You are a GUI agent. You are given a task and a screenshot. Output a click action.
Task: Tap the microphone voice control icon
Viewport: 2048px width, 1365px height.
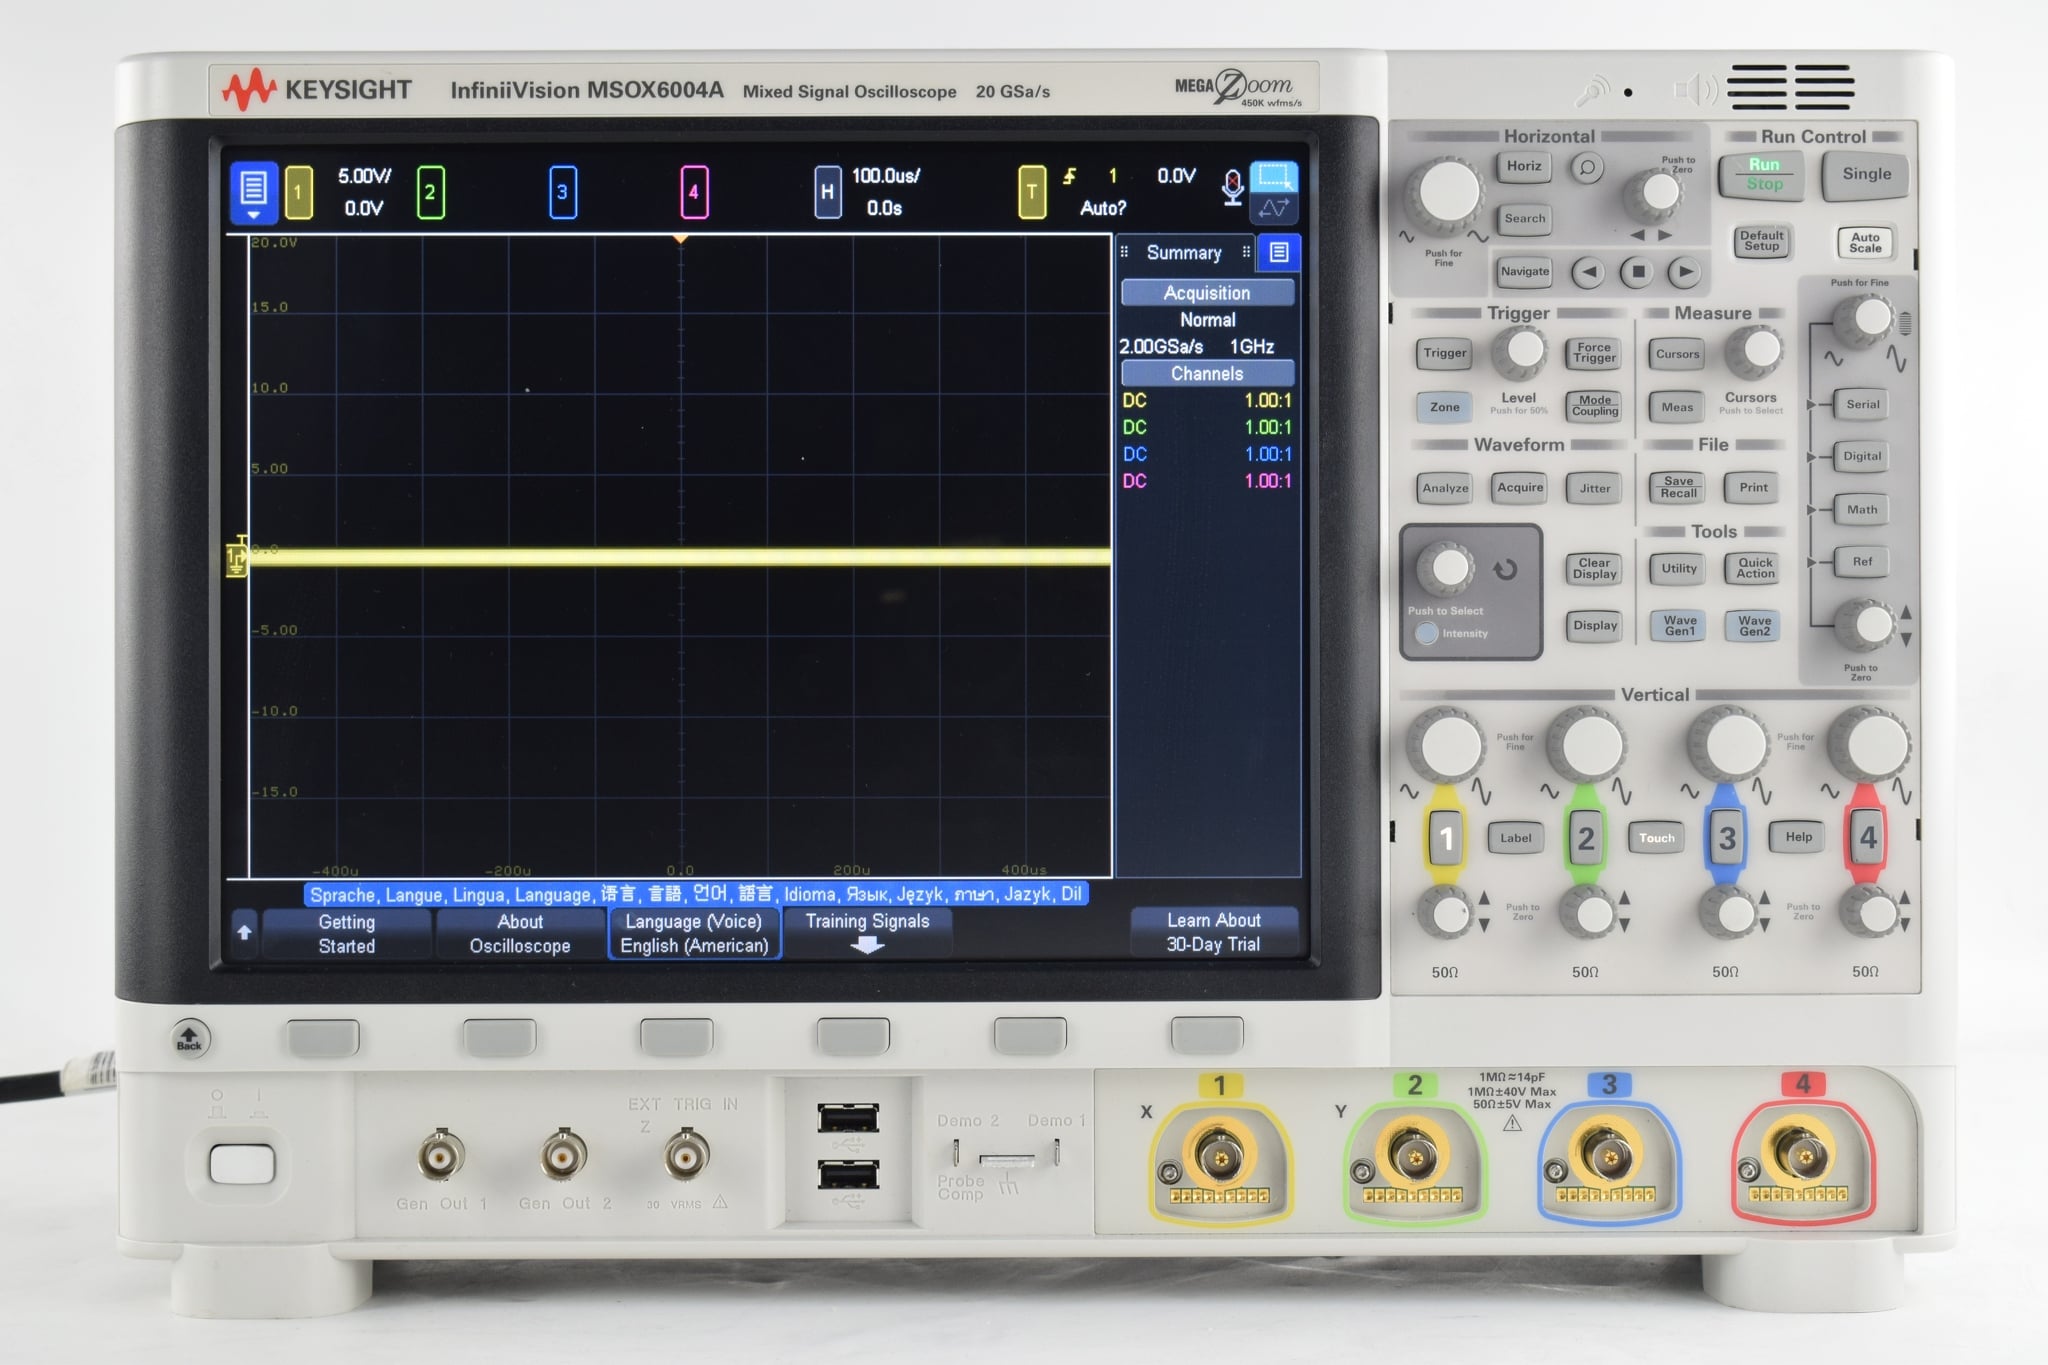[1232, 187]
